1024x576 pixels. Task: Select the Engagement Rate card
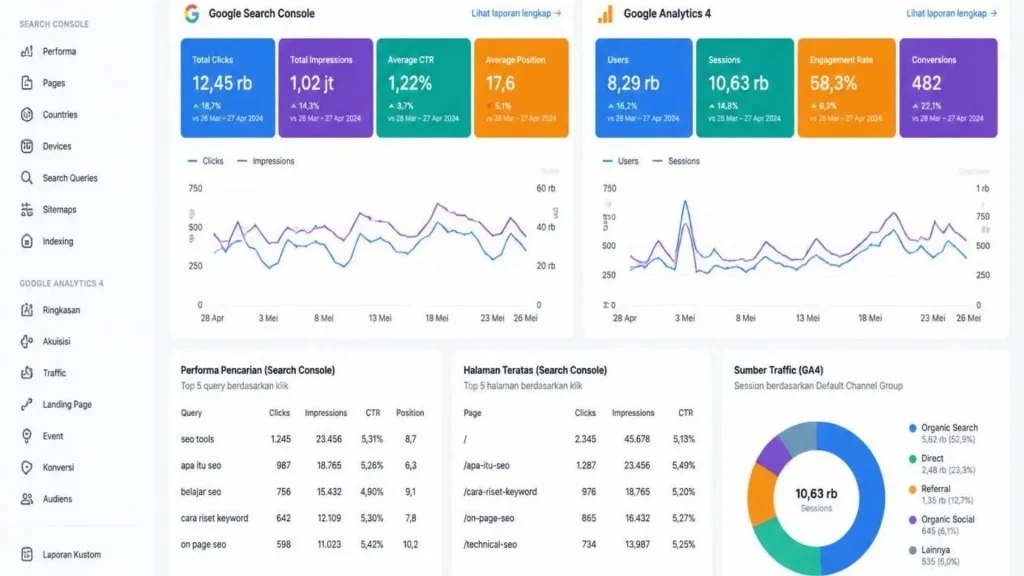[846, 88]
